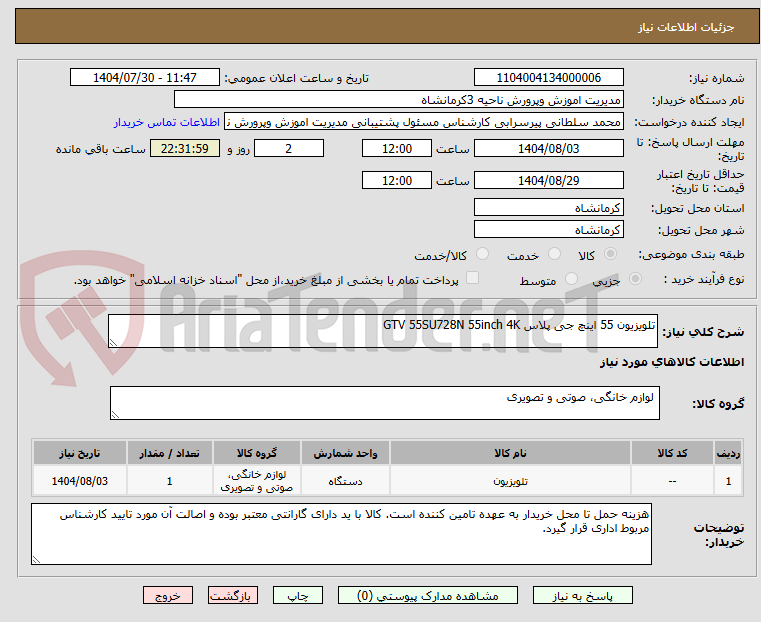
Task: Click the نوع فرآیند خرید label
Action: [x=703, y=279]
